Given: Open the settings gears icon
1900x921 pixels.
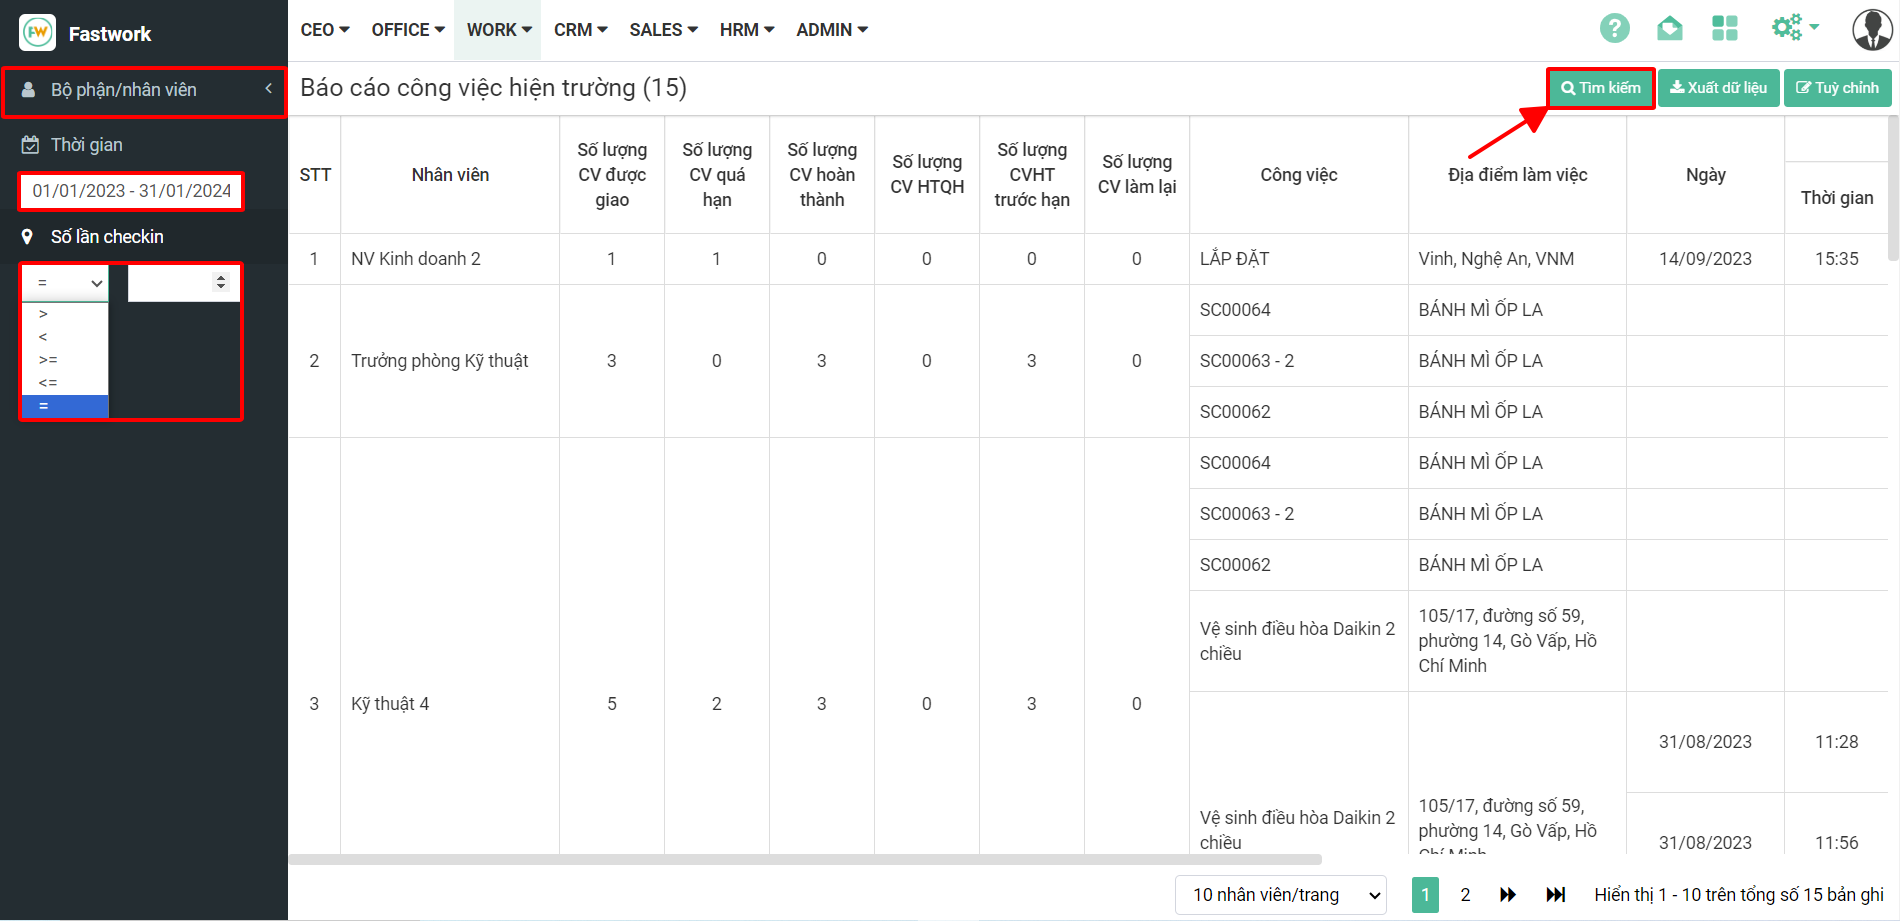Looking at the screenshot, I should coord(1788,27).
